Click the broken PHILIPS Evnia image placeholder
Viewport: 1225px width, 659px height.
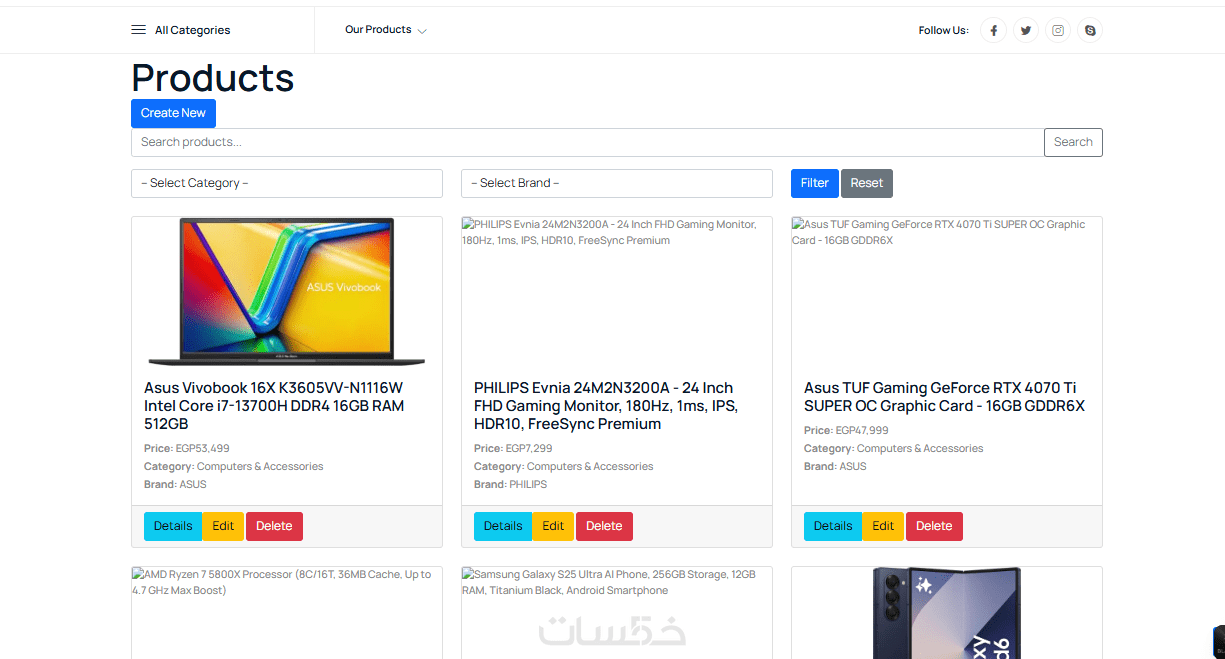pyautogui.click(x=617, y=292)
